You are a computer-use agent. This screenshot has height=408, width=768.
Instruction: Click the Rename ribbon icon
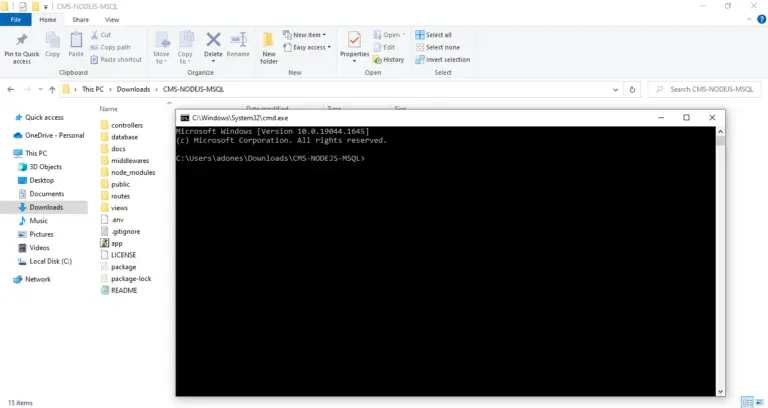(239, 40)
